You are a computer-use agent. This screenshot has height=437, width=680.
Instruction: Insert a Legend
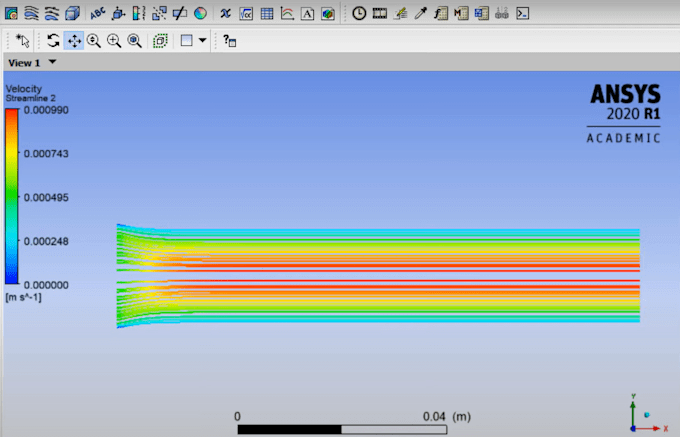[x=138, y=13]
